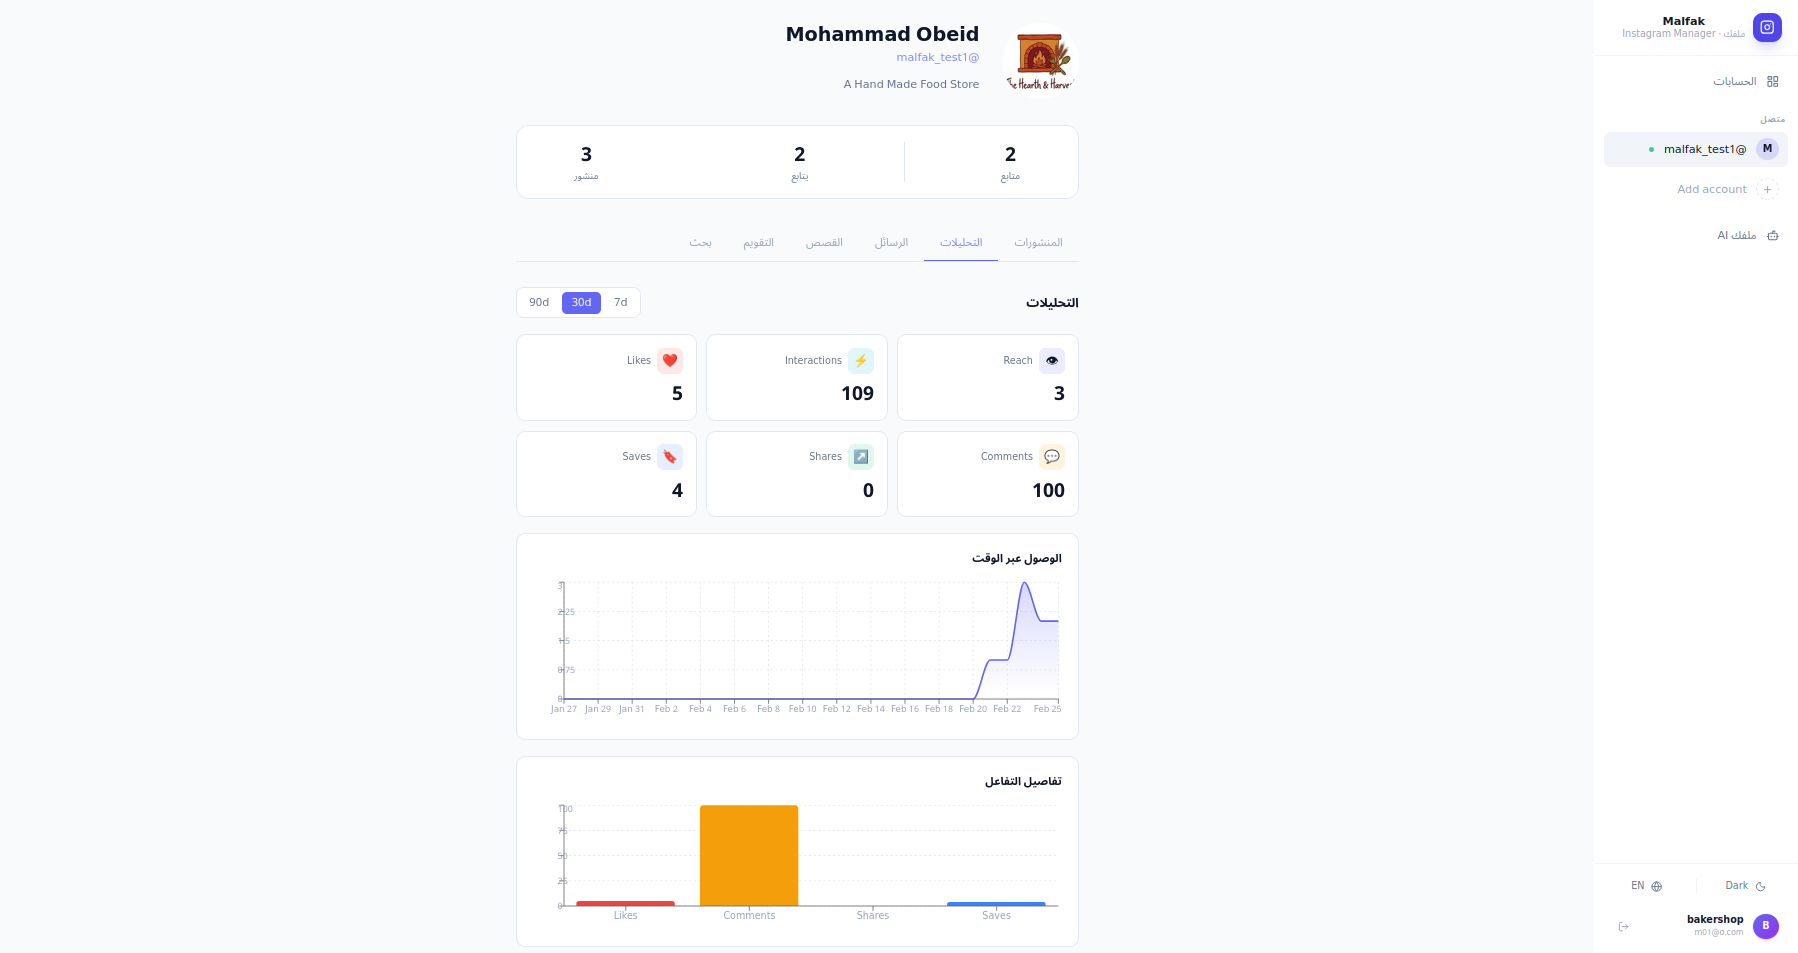1798x953 pixels.
Task: Click the AI robot icon for ملفك AI
Action: tap(1772, 235)
